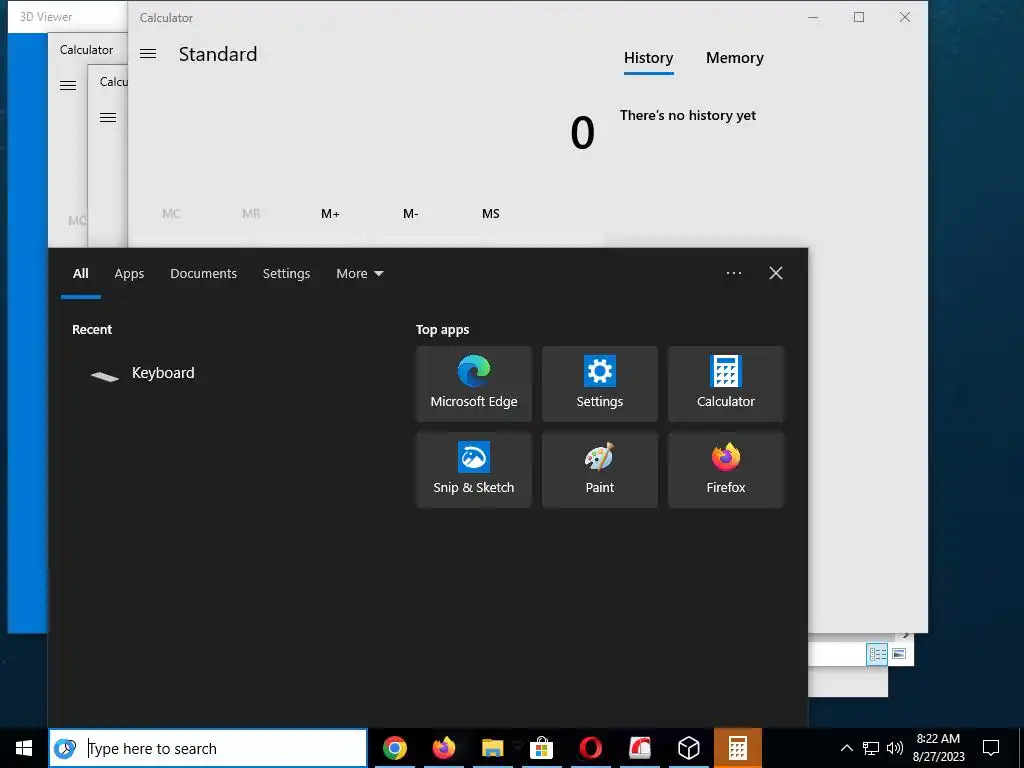Click the MR memory recall button

click(x=251, y=214)
